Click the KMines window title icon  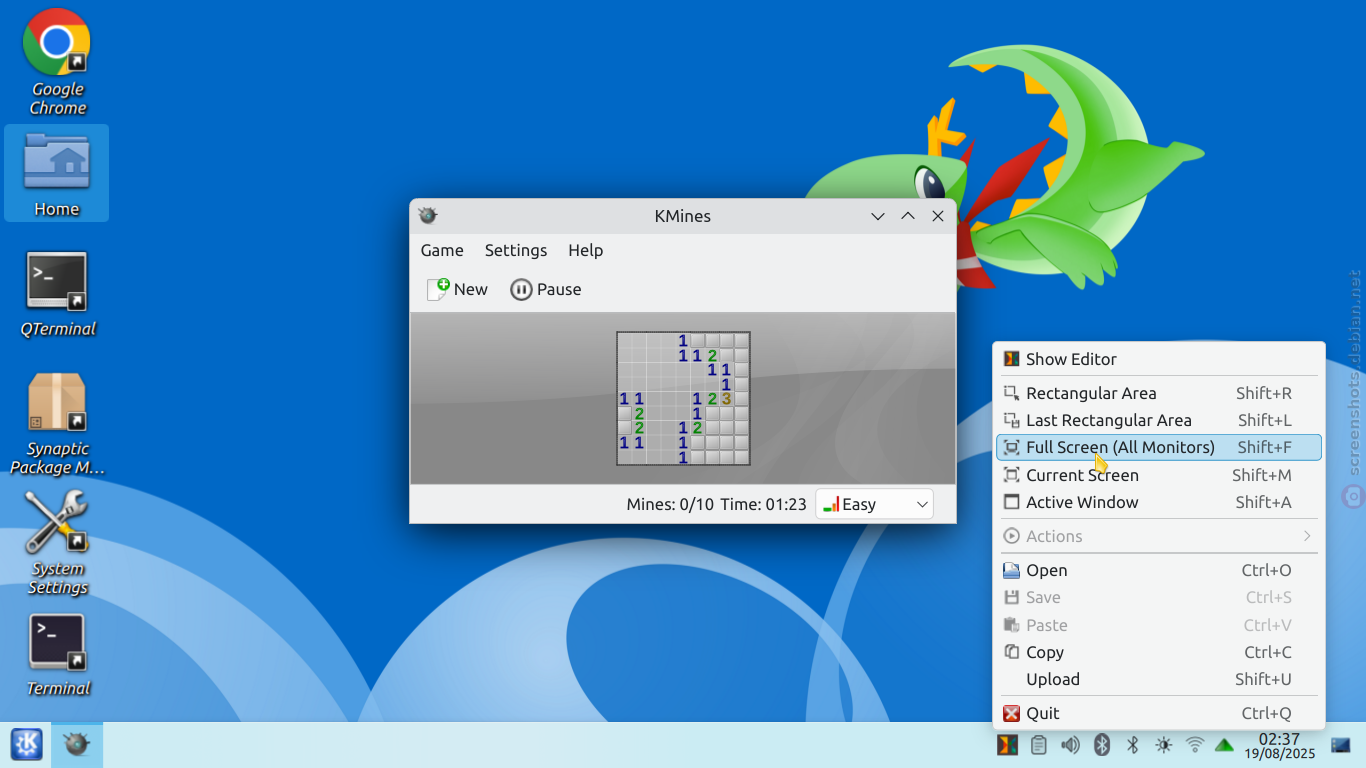pyautogui.click(x=428, y=215)
